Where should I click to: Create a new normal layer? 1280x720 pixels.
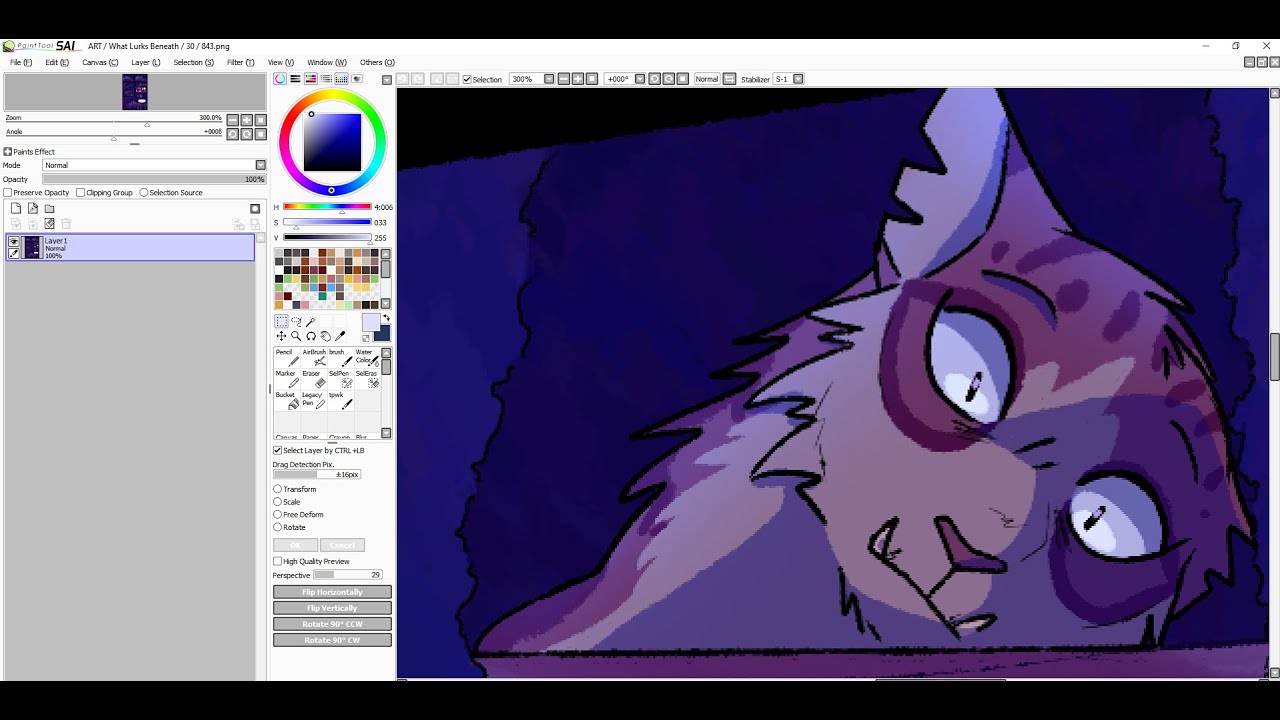(x=16, y=208)
